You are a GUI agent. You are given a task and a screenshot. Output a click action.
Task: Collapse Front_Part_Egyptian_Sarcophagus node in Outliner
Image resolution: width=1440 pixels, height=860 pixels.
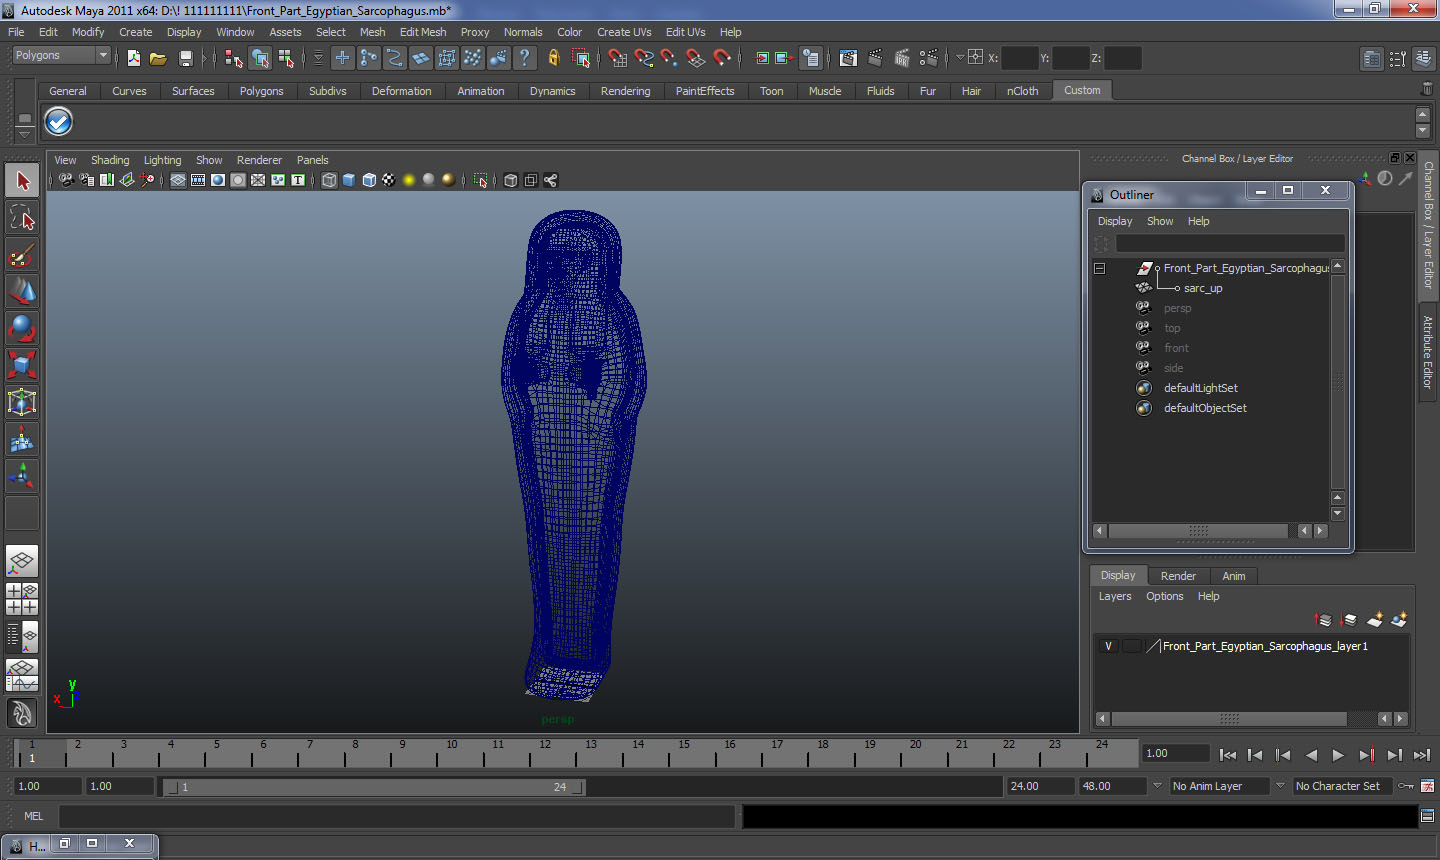(x=1099, y=268)
